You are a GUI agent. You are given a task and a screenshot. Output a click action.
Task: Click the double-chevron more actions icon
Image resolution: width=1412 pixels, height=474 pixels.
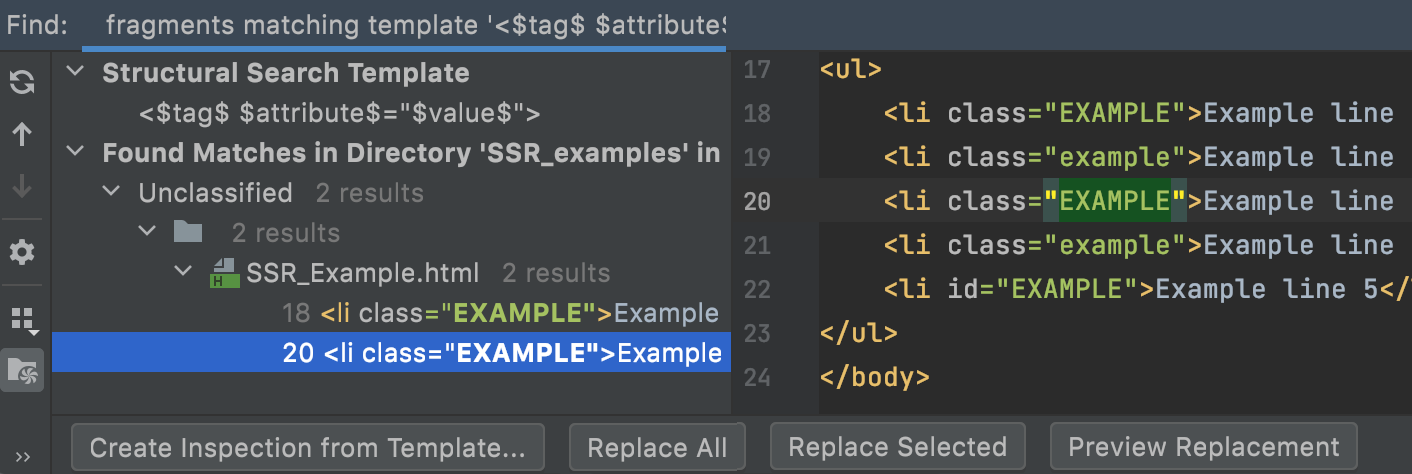pyautogui.click(x=21, y=456)
